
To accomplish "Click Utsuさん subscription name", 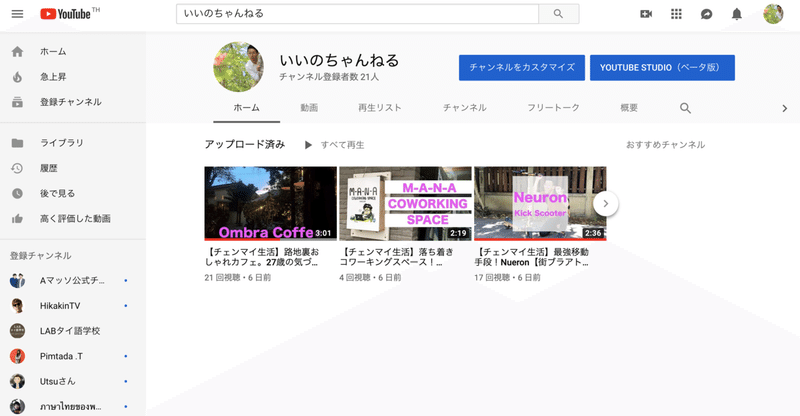I will (58, 381).
